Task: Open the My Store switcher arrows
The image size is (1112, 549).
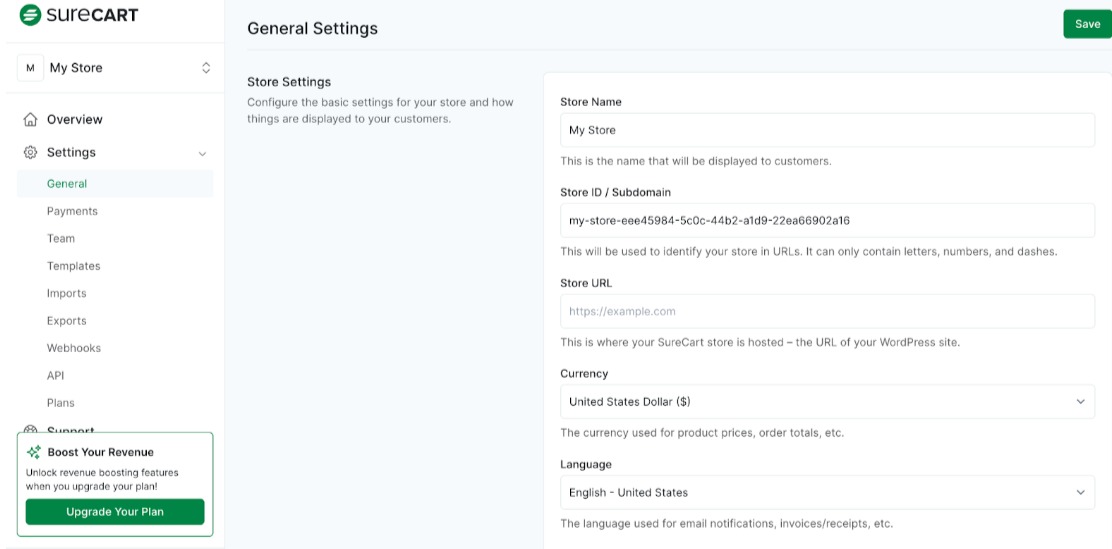Action: pos(206,68)
